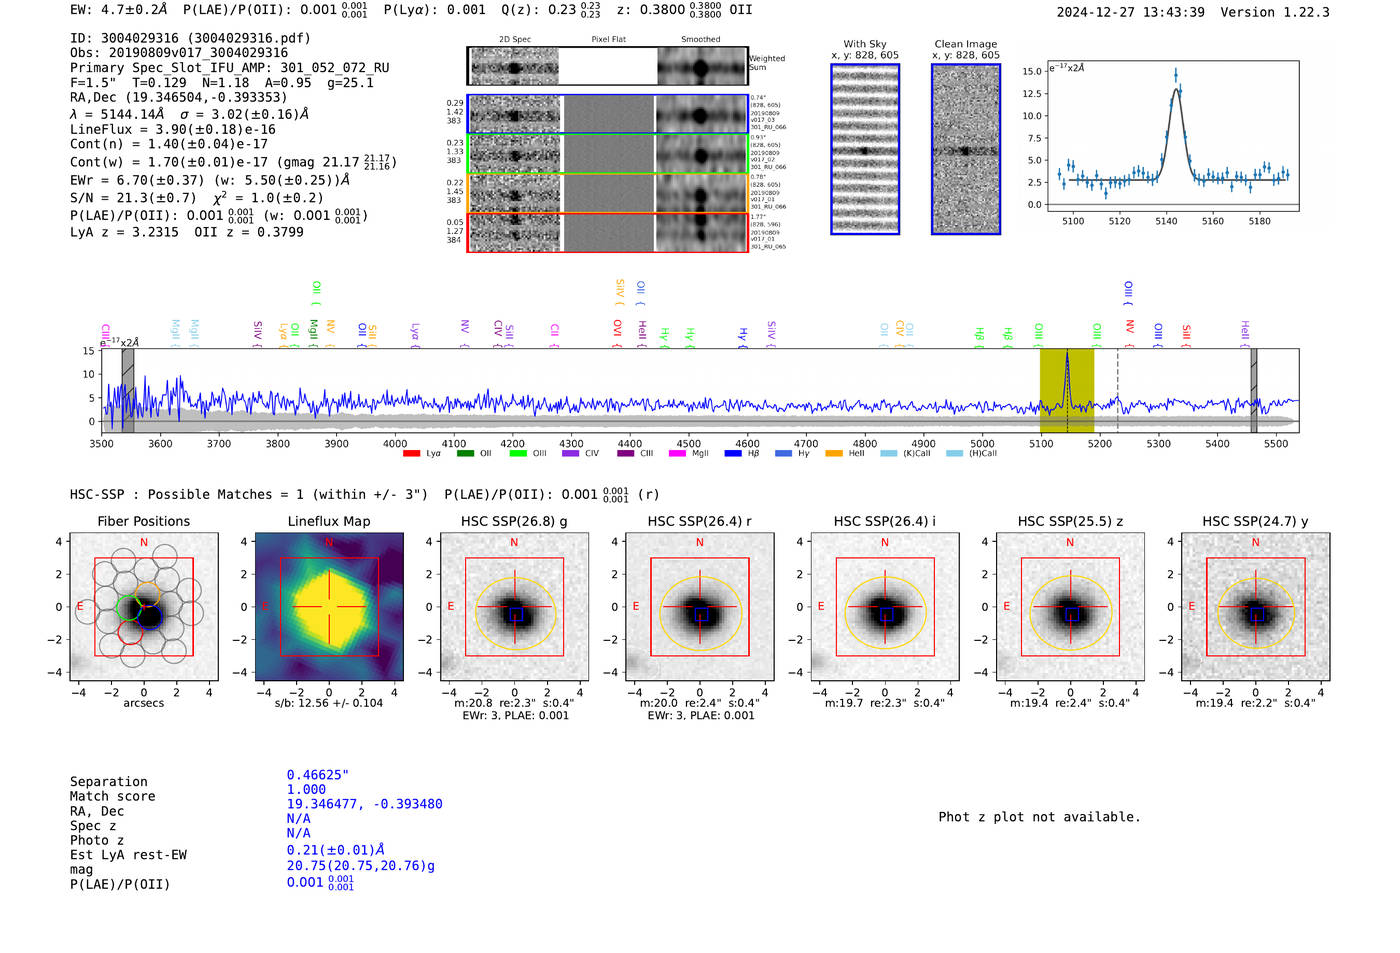Viewport: 1400px width, 953px height.
Task: Click the Clean Image panel
Action: click(966, 149)
